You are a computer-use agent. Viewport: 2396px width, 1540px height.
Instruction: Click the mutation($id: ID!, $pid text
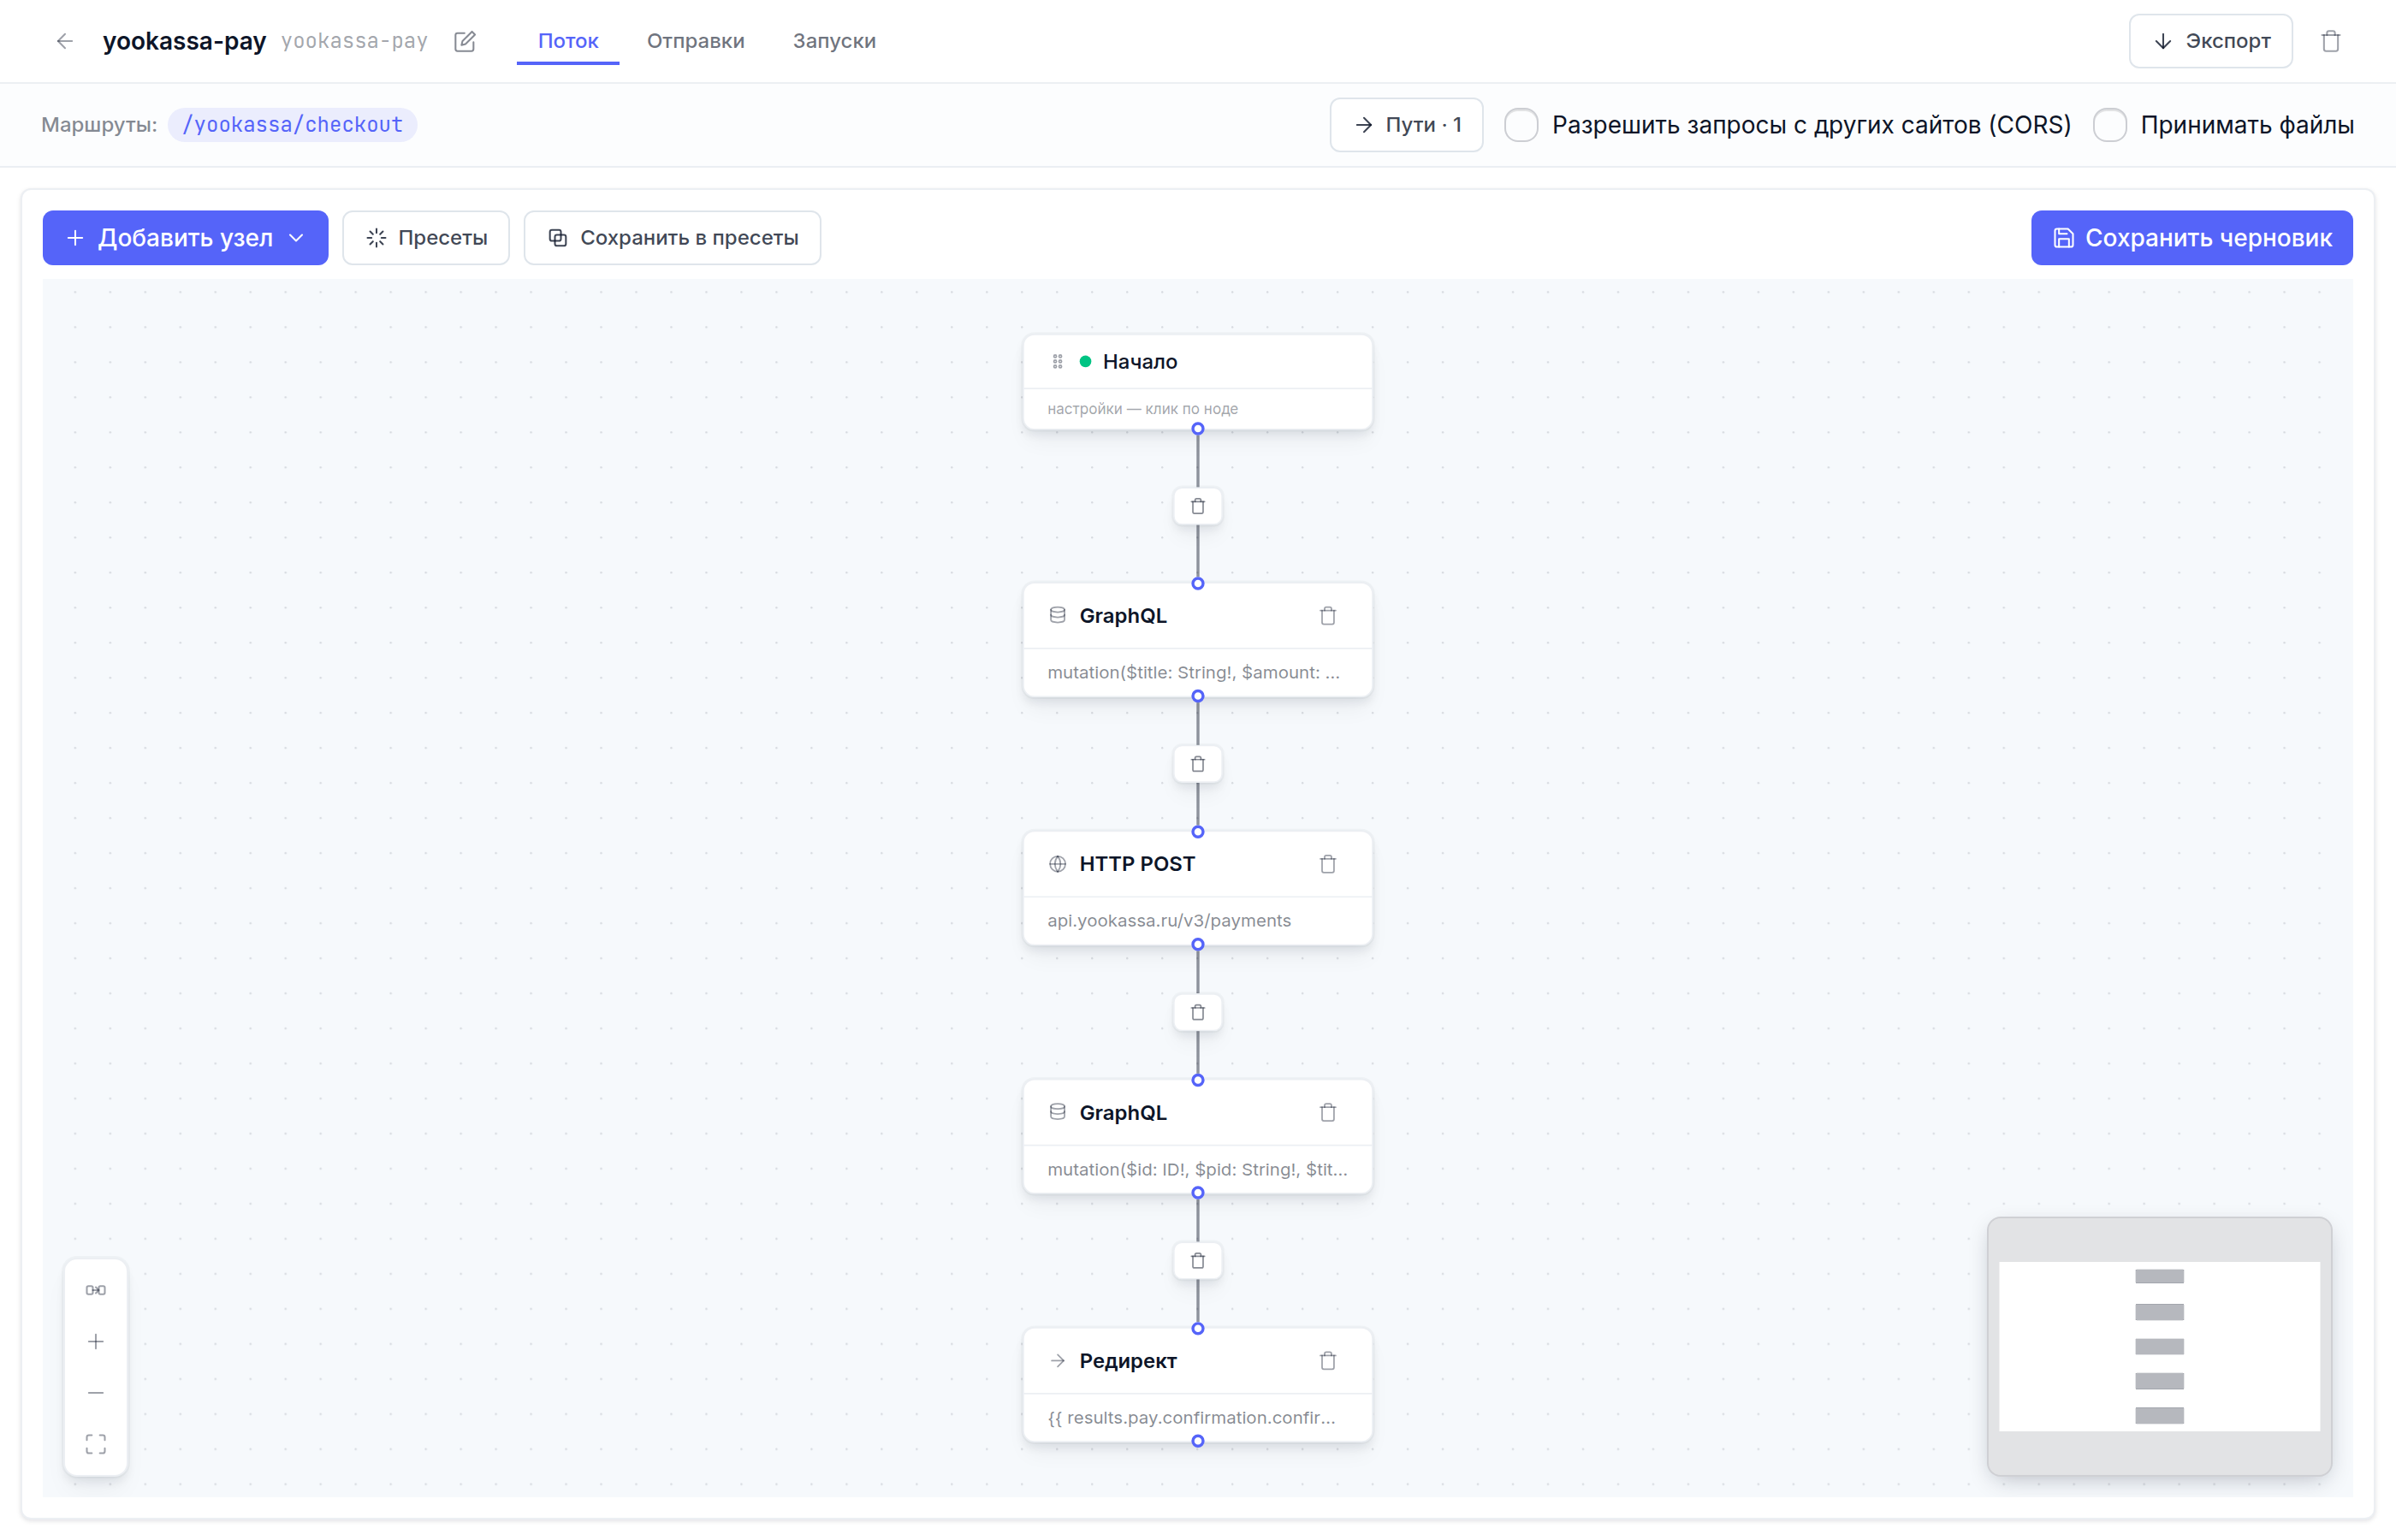(x=1197, y=1169)
